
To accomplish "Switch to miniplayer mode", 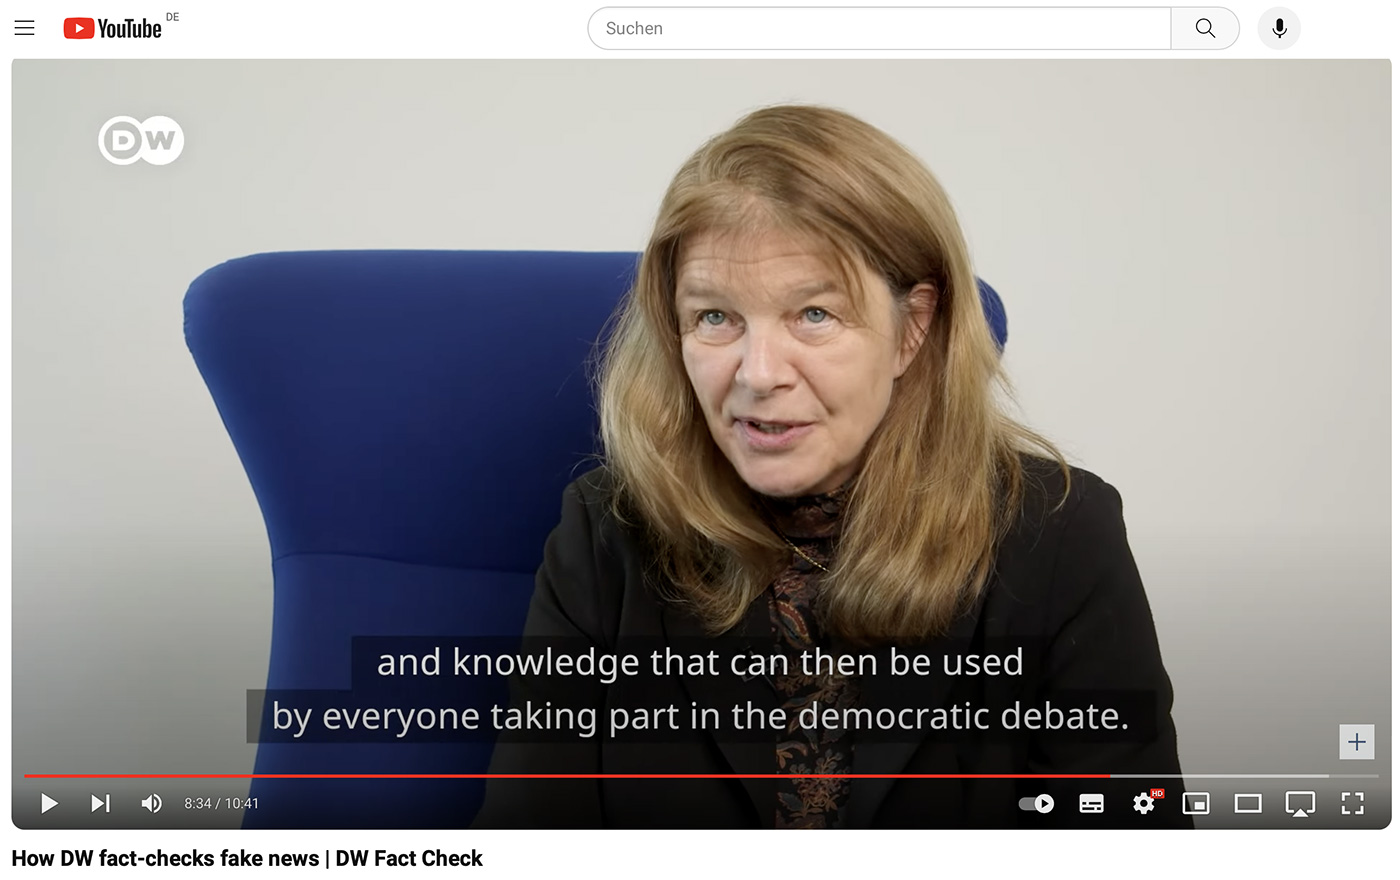I will click(x=1196, y=803).
